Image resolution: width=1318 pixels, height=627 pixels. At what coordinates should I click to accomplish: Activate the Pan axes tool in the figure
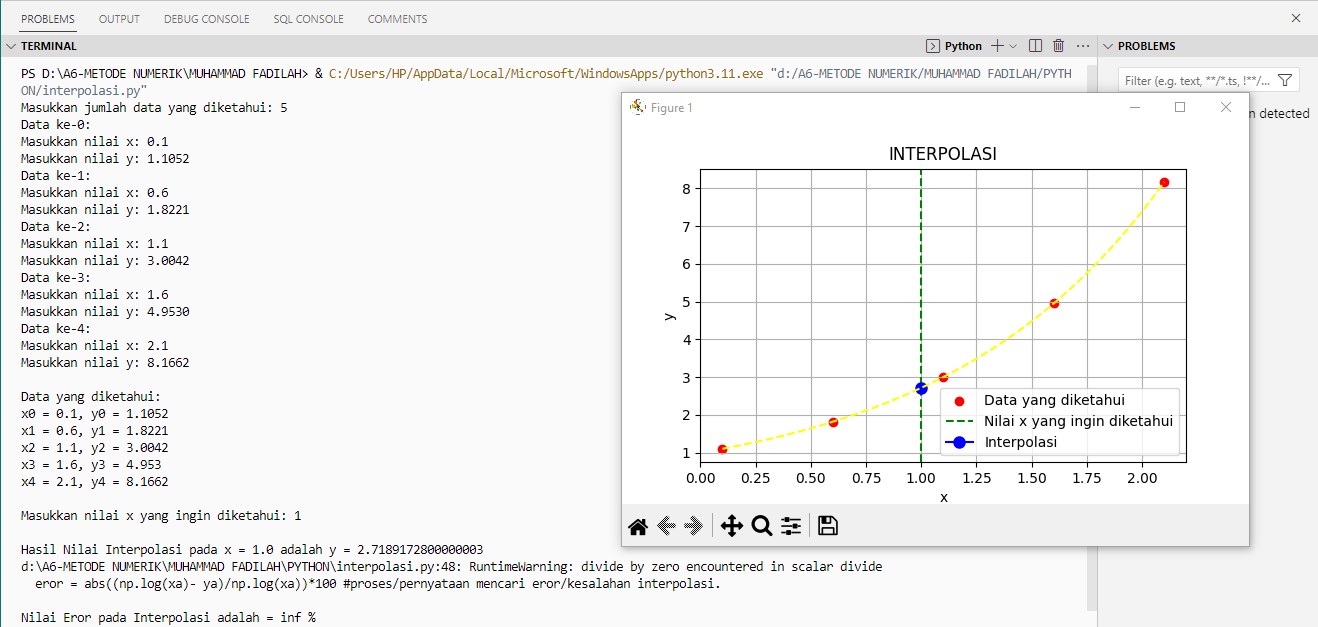click(x=731, y=526)
